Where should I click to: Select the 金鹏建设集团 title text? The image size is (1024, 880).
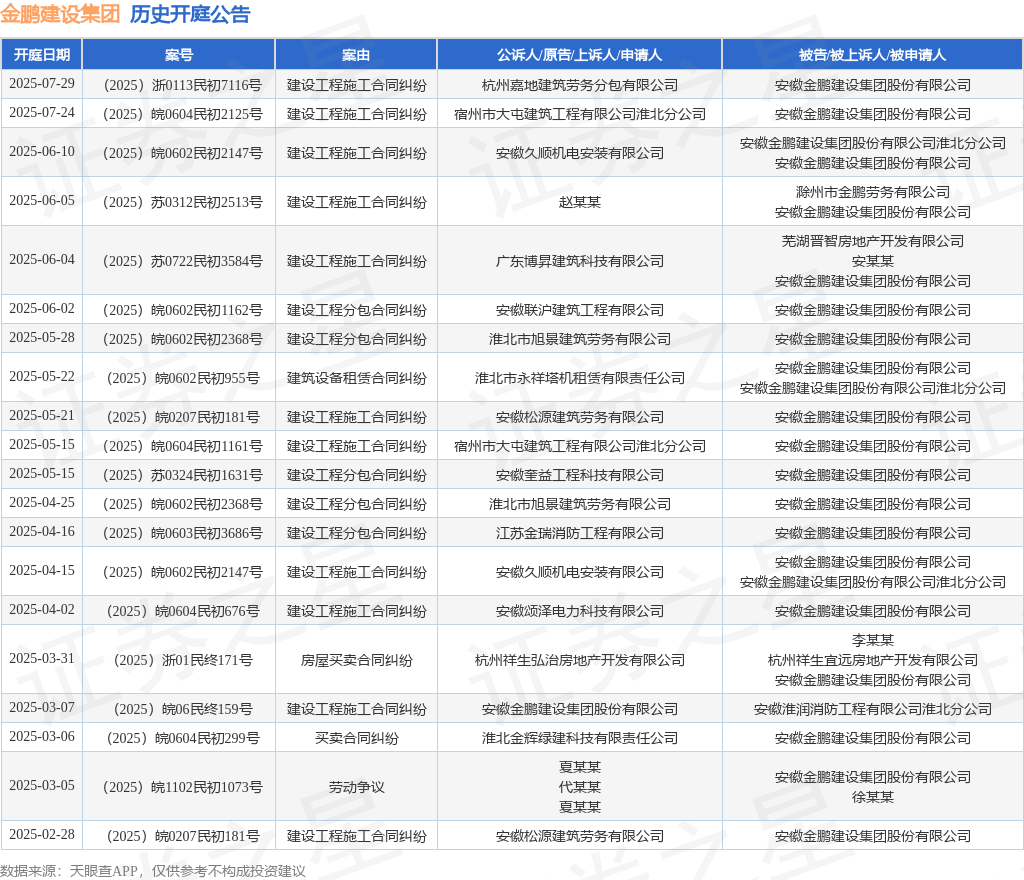[x=60, y=14]
